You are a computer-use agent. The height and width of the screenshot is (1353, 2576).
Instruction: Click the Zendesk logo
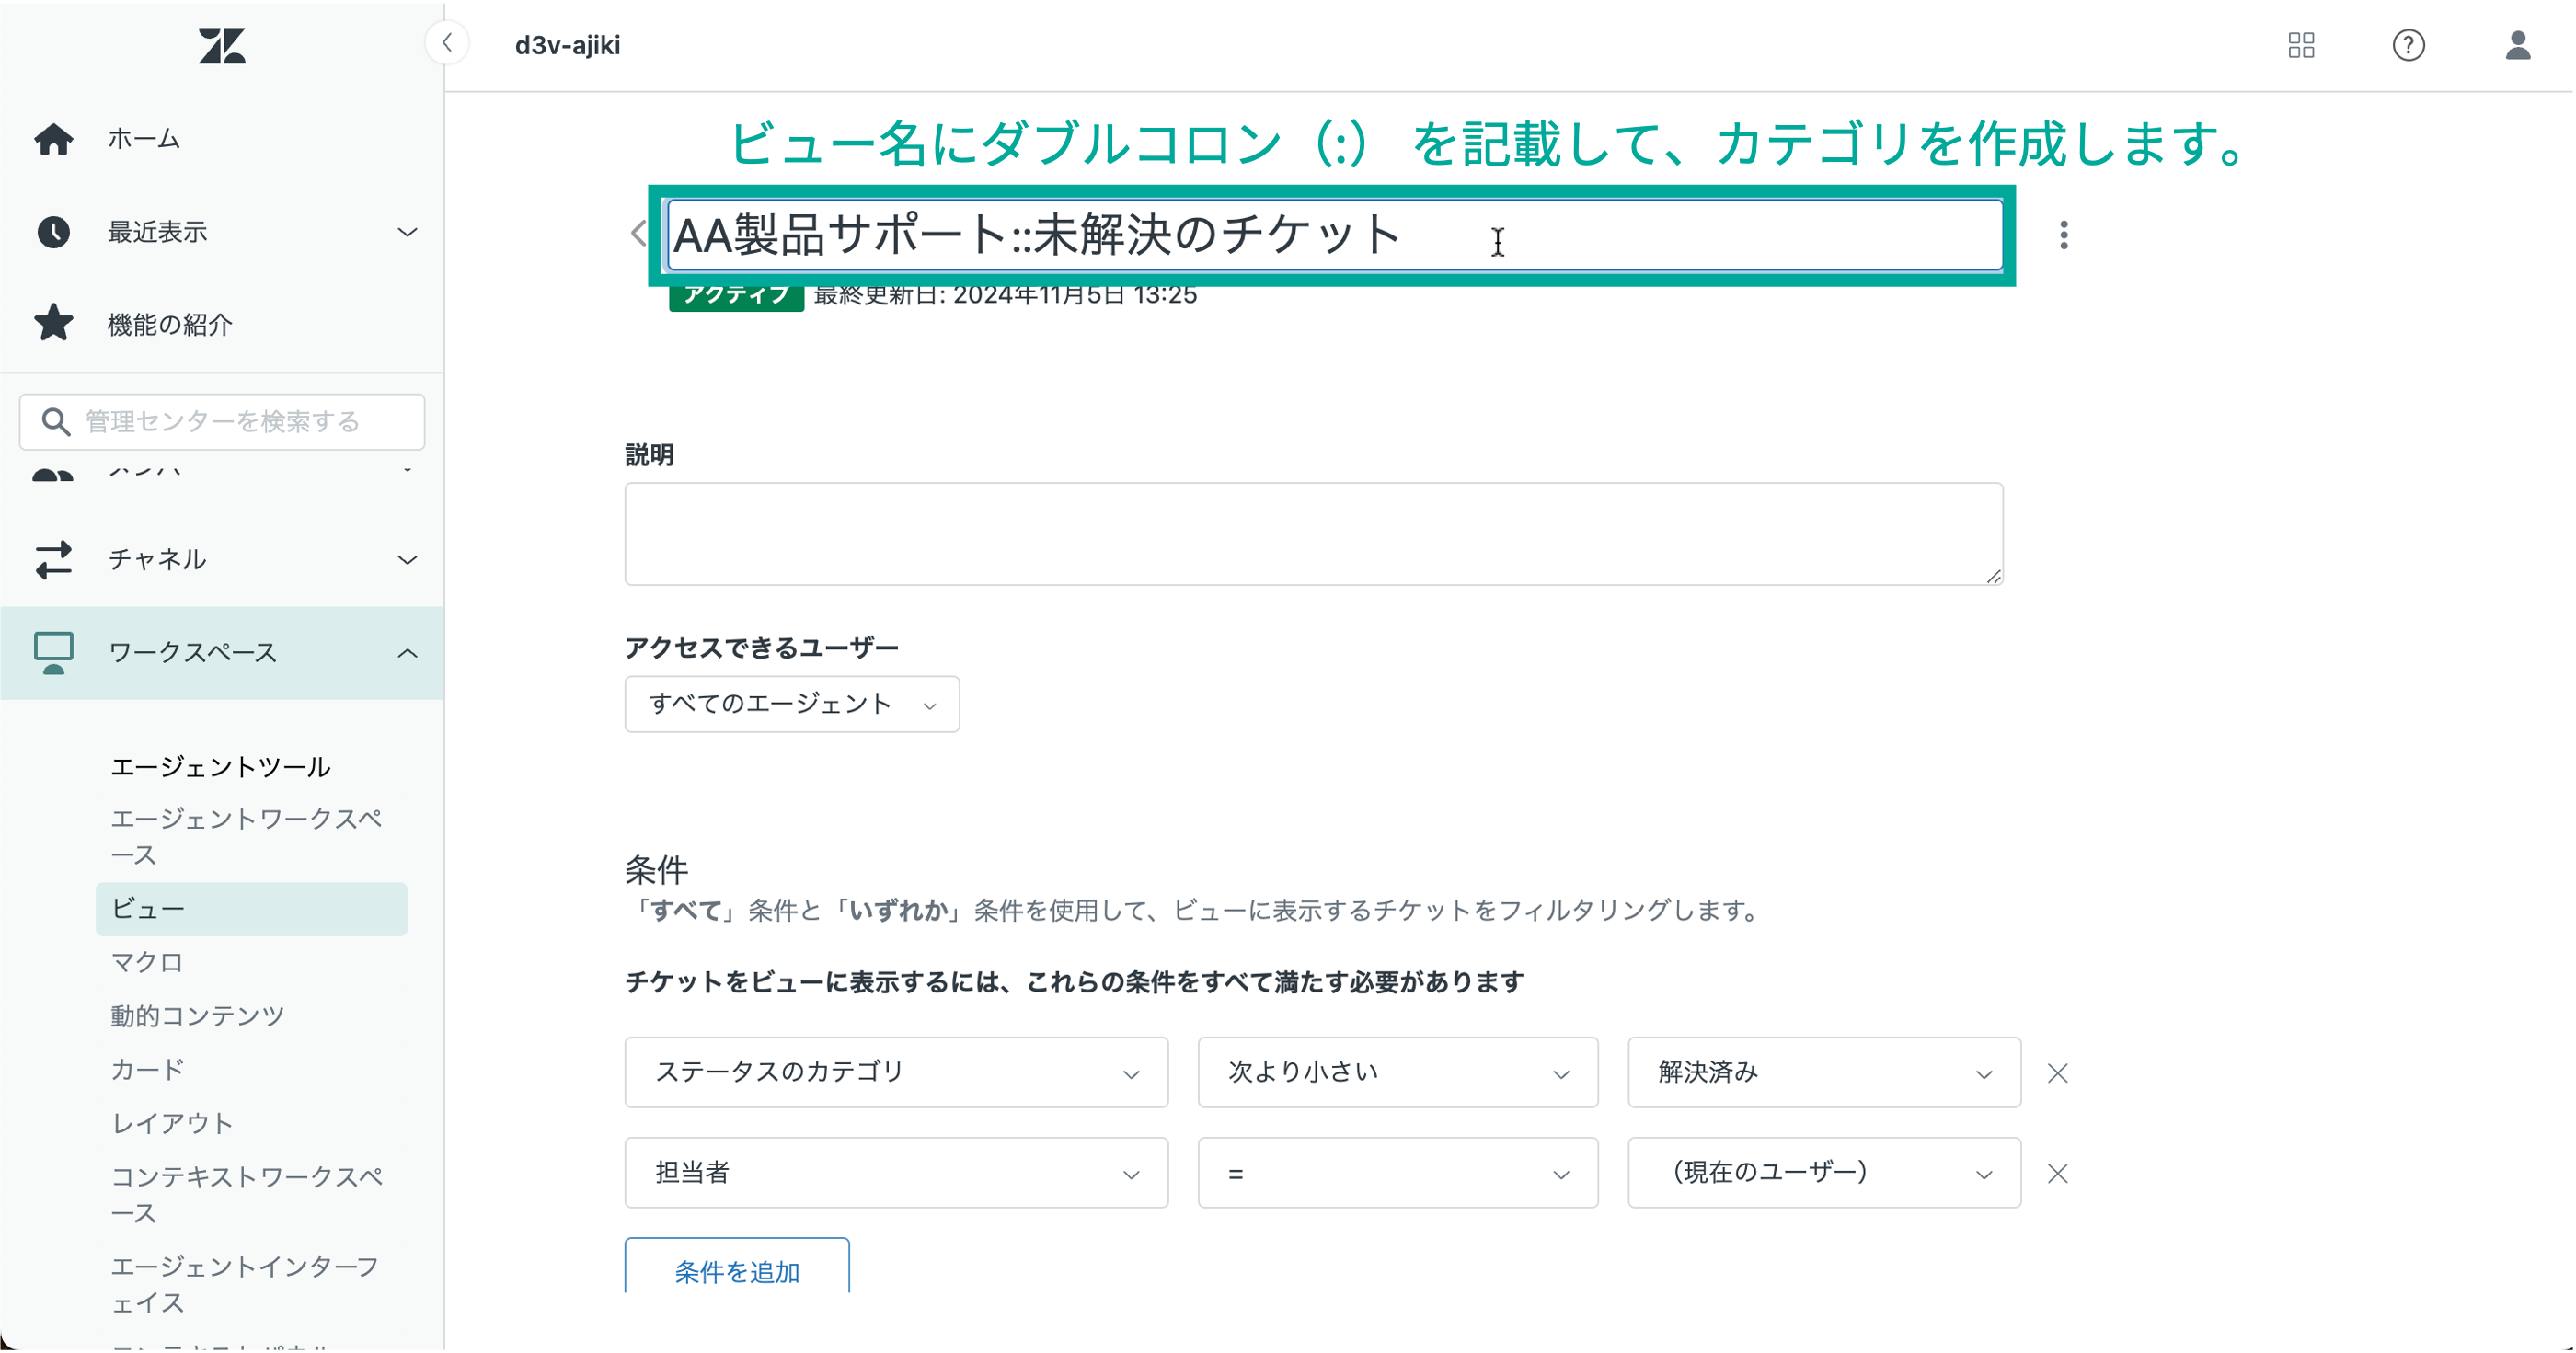(x=222, y=46)
